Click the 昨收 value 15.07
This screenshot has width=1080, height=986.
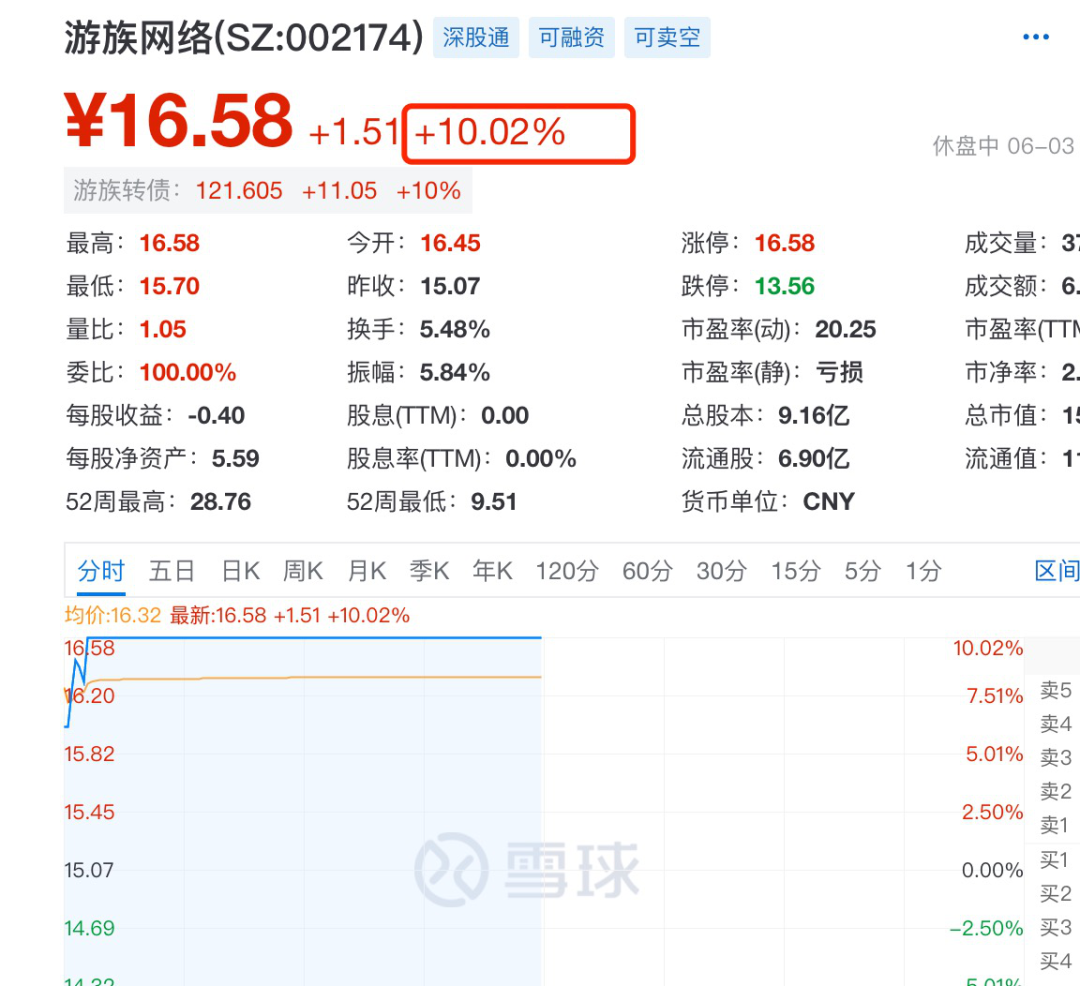(450, 286)
